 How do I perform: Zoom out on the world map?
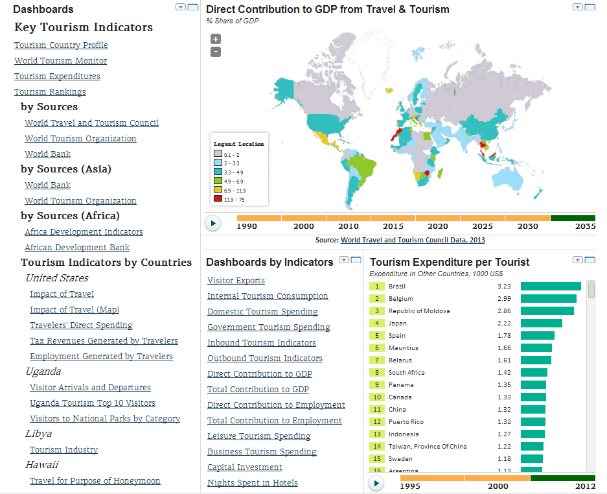(216, 51)
